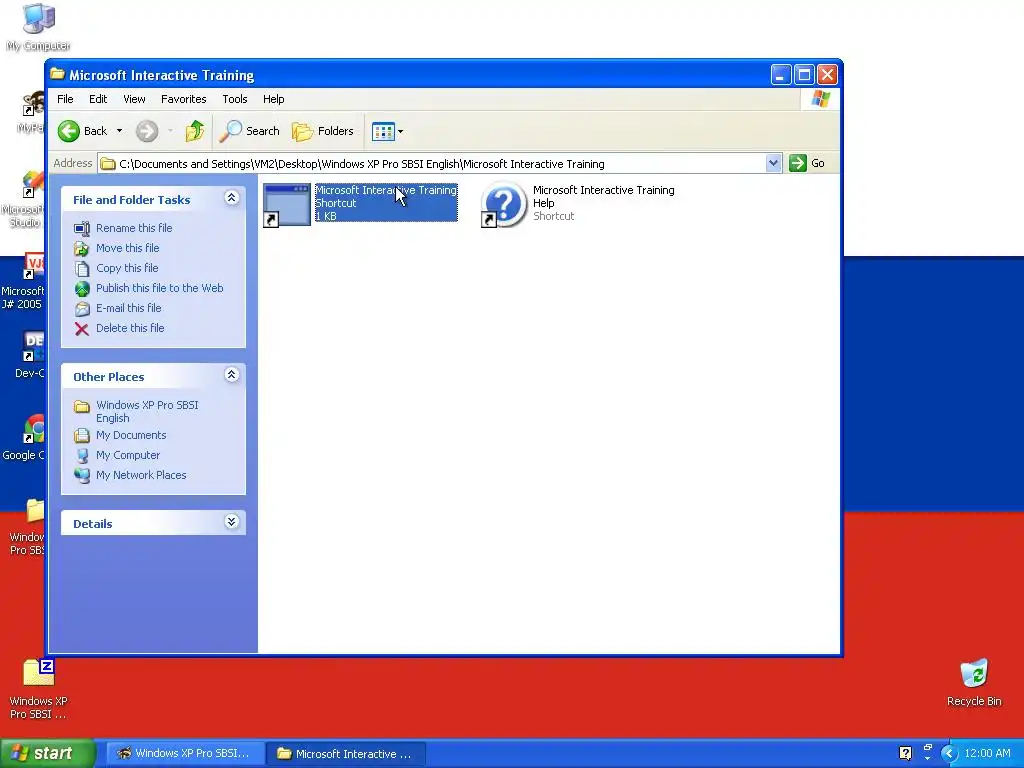Viewport: 1024px width, 768px height.
Task: Go to My Documents in Other Places
Action: coord(131,436)
